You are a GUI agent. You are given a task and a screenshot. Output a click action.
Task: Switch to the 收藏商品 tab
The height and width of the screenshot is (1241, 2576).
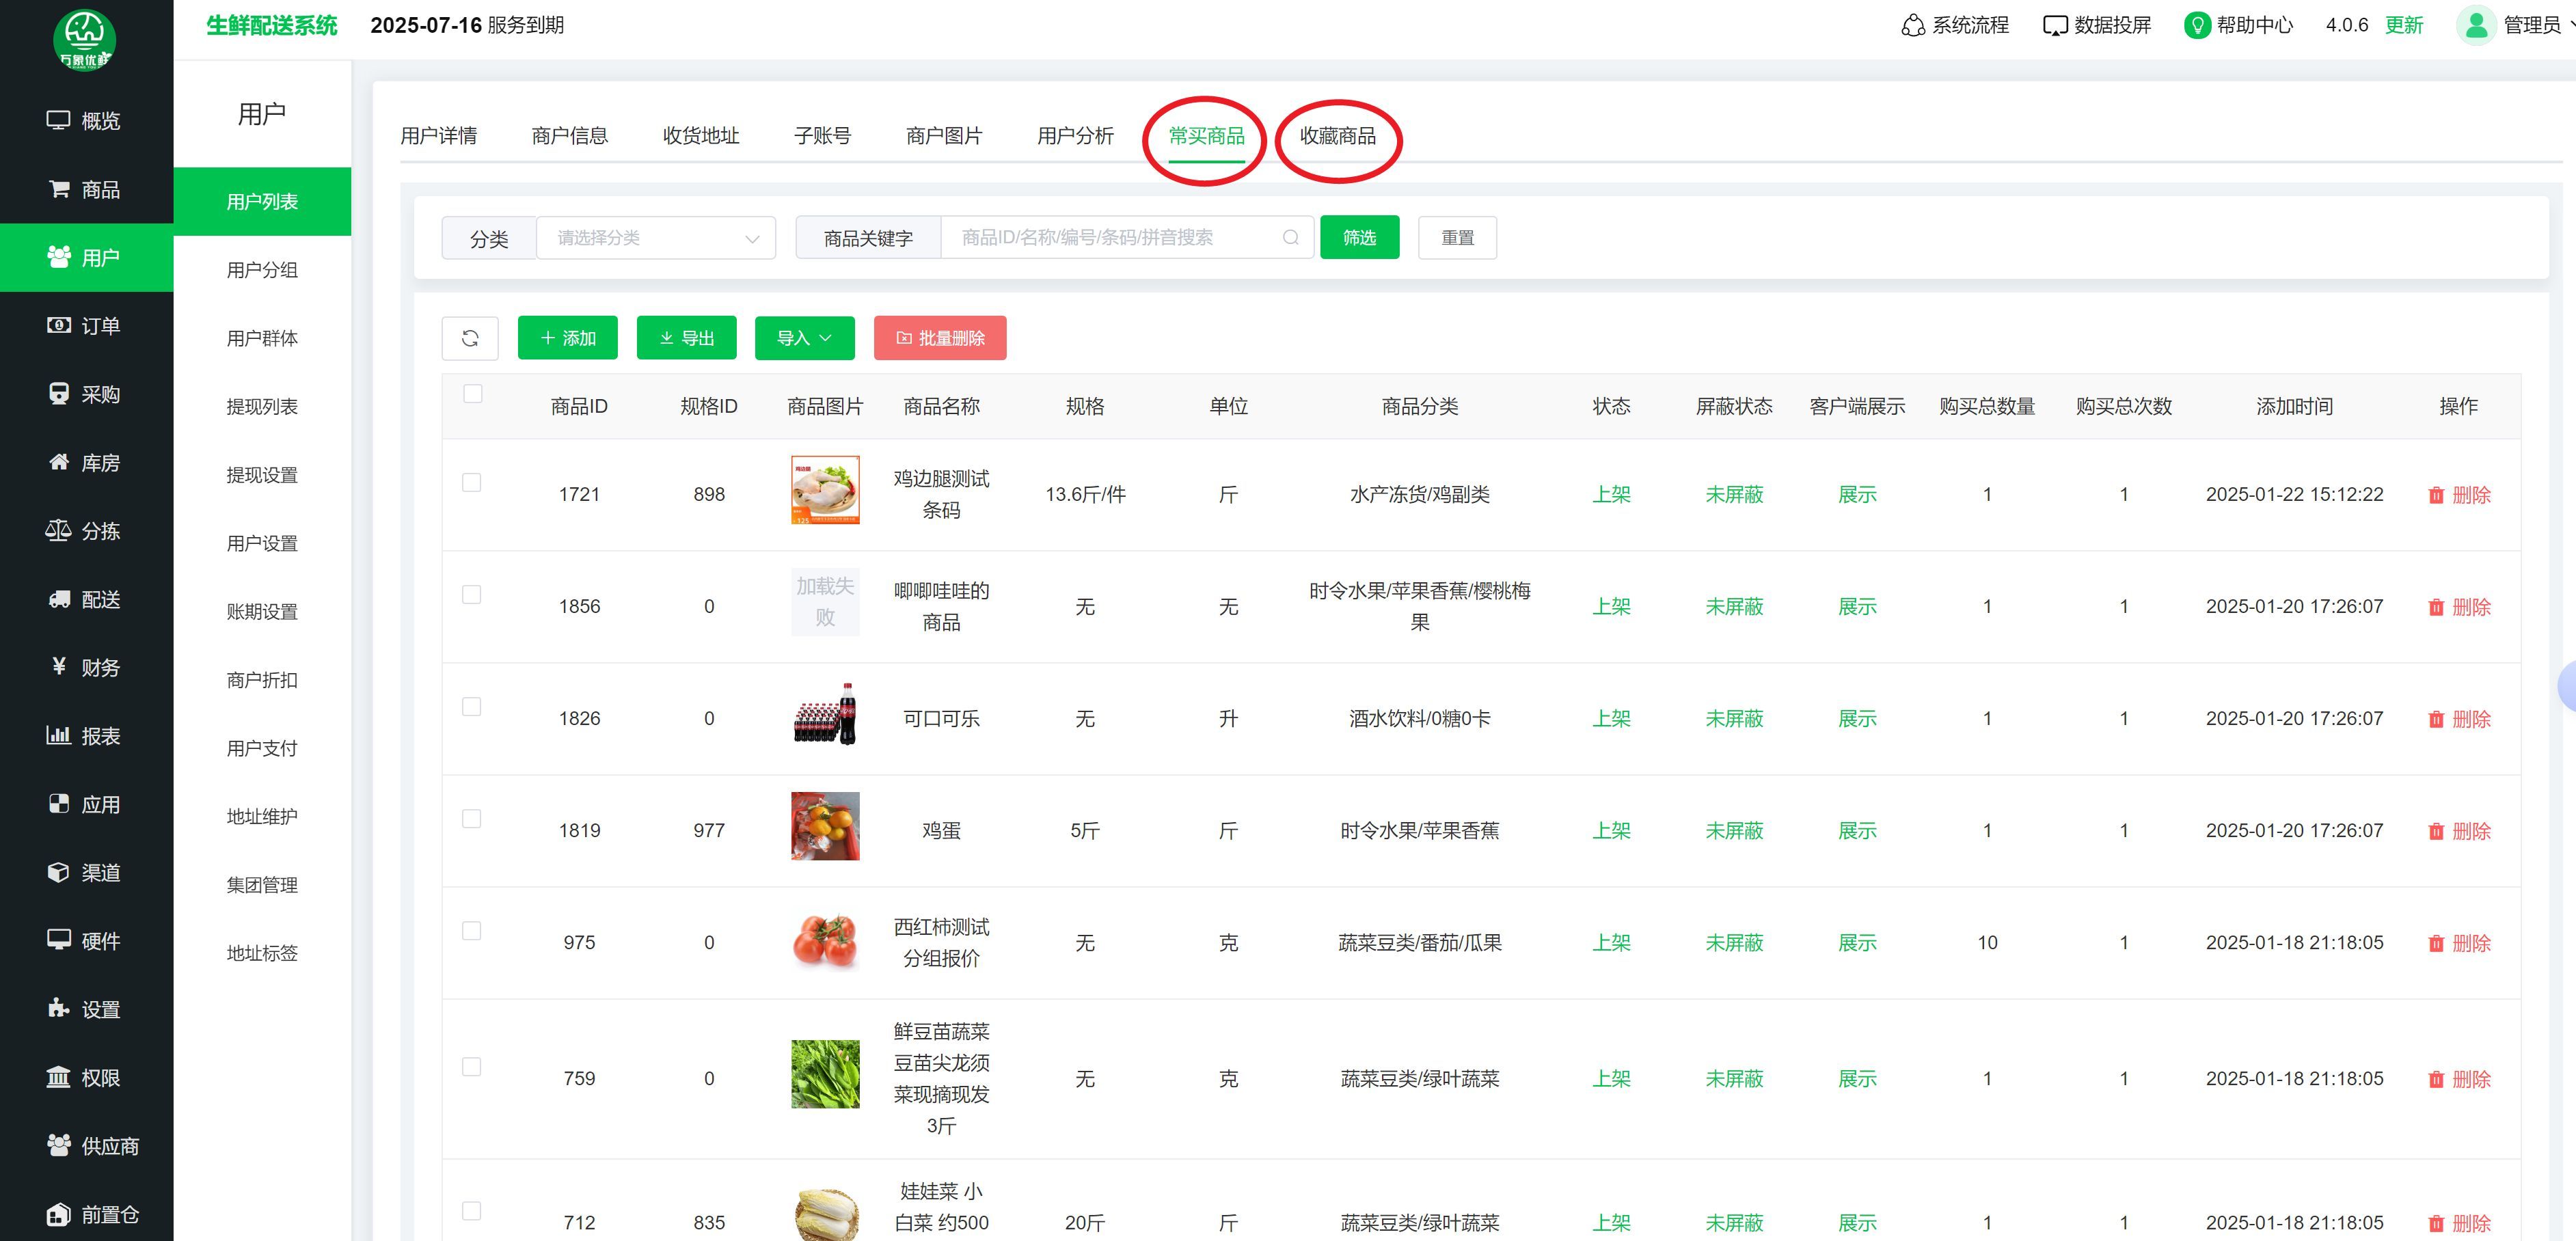click(x=1337, y=136)
